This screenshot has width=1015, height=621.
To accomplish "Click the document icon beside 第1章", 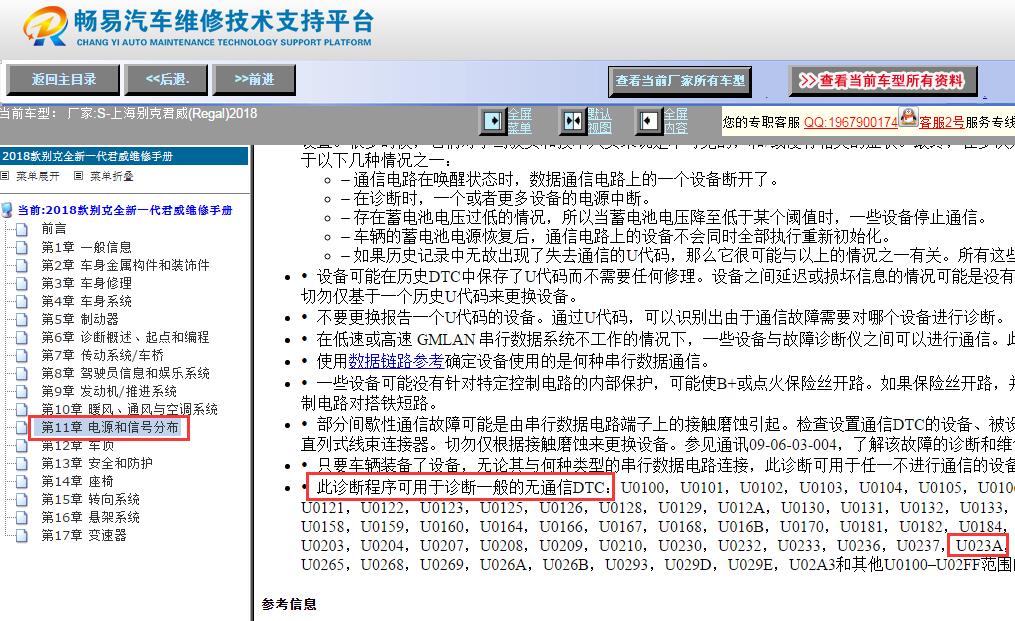I will (x=22, y=247).
